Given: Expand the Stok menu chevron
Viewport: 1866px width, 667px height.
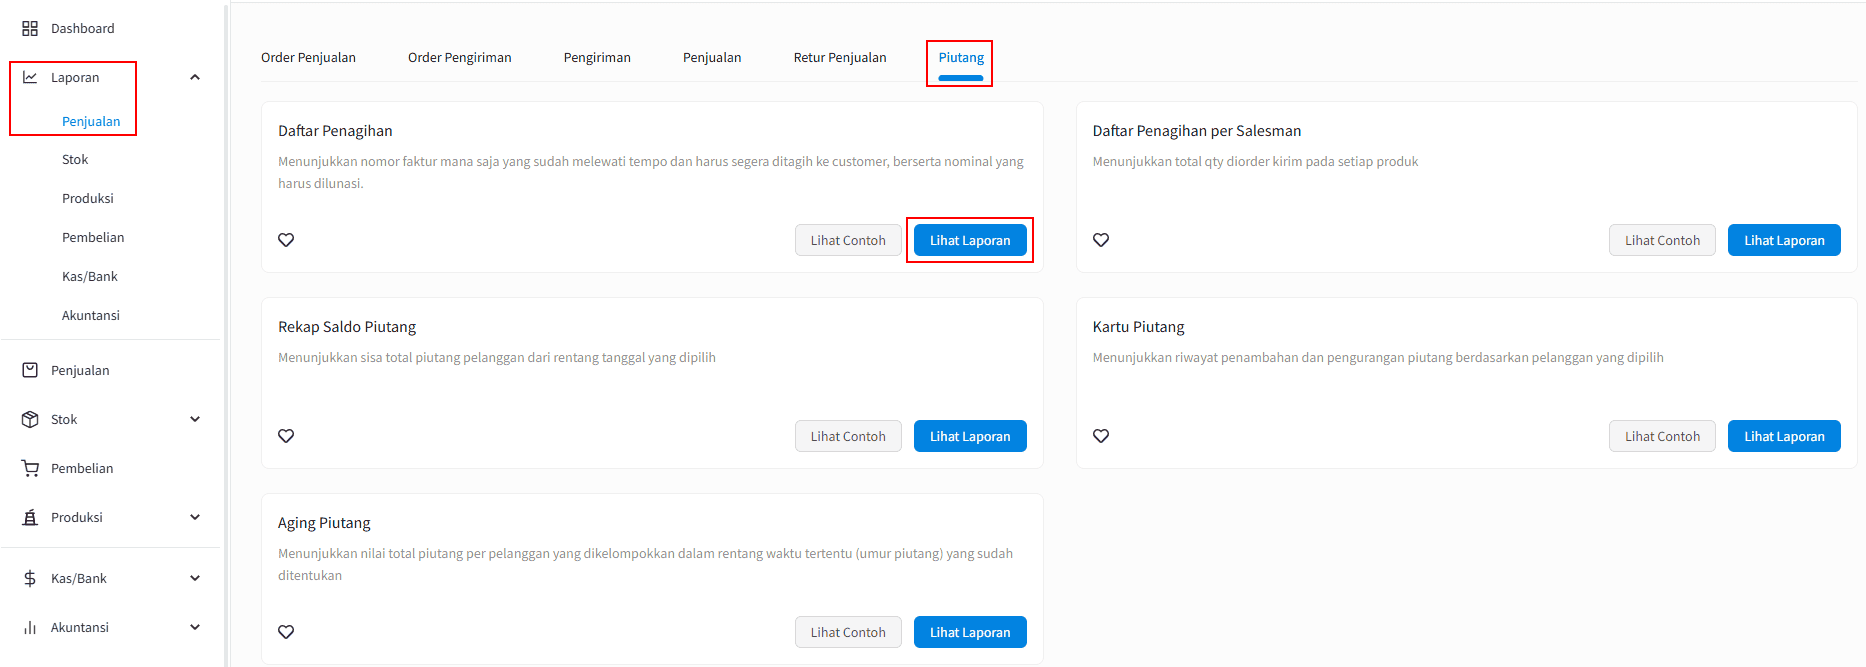Looking at the screenshot, I should click(195, 419).
